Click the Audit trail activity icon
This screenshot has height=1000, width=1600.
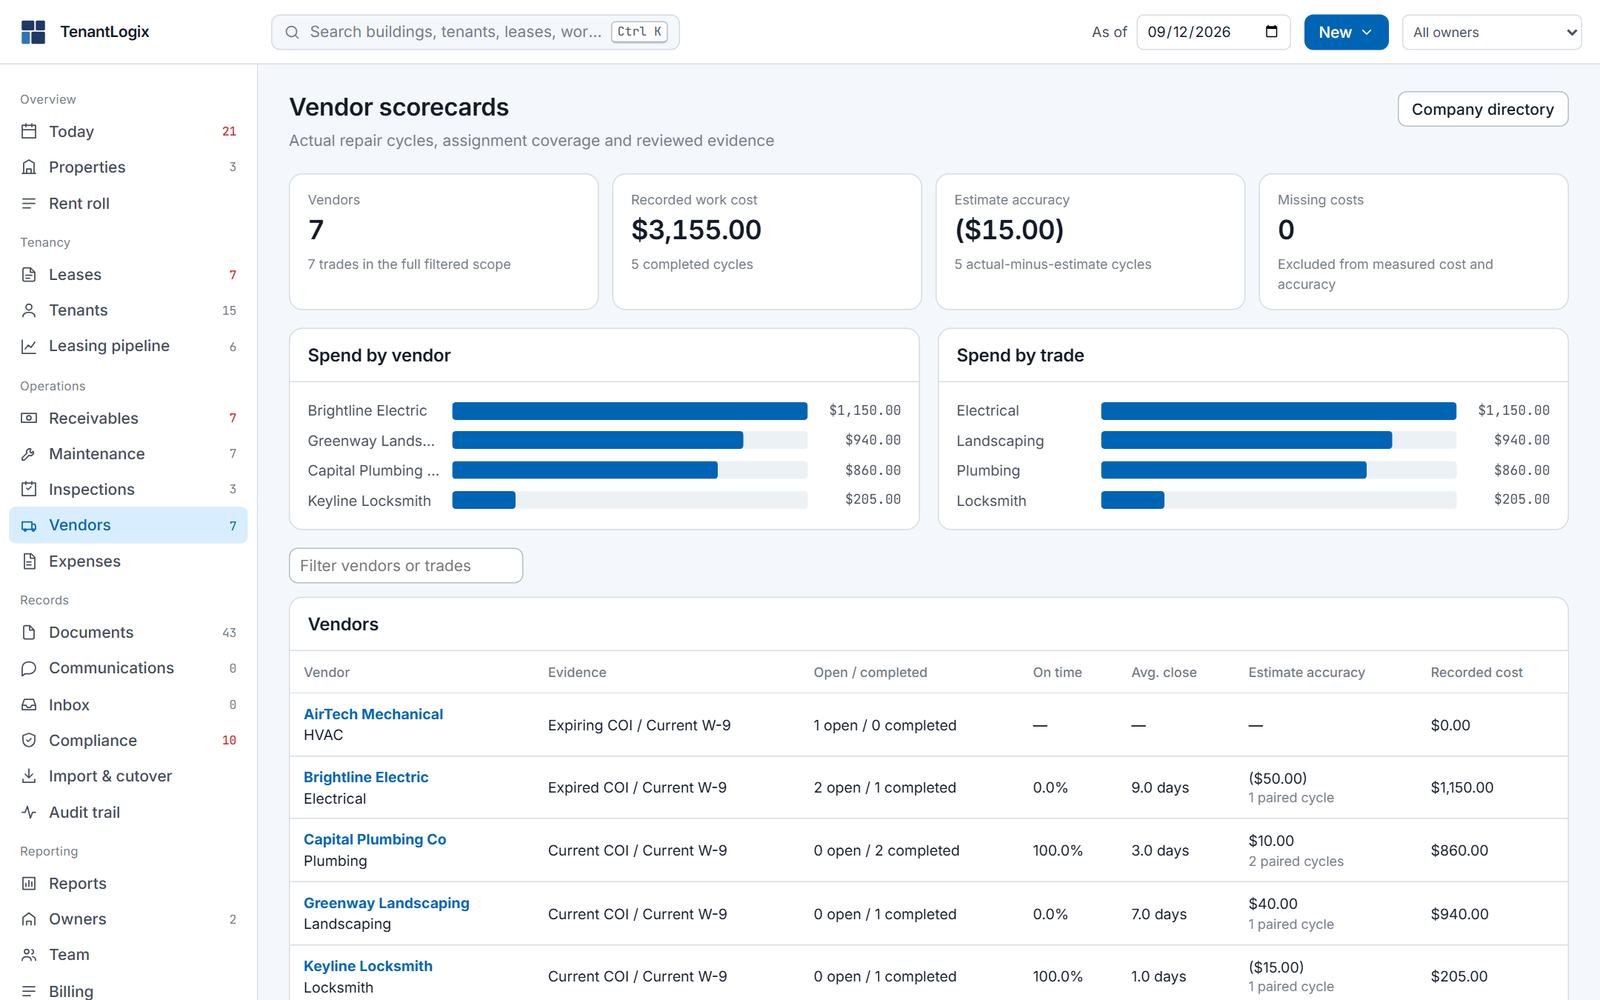click(x=29, y=812)
